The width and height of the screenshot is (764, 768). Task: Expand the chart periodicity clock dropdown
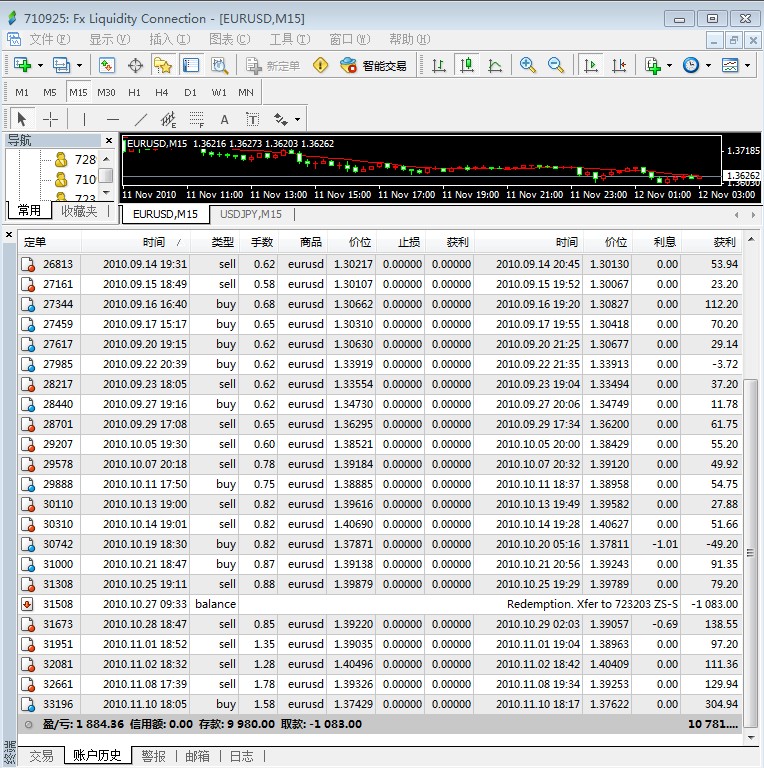click(x=708, y=65)
